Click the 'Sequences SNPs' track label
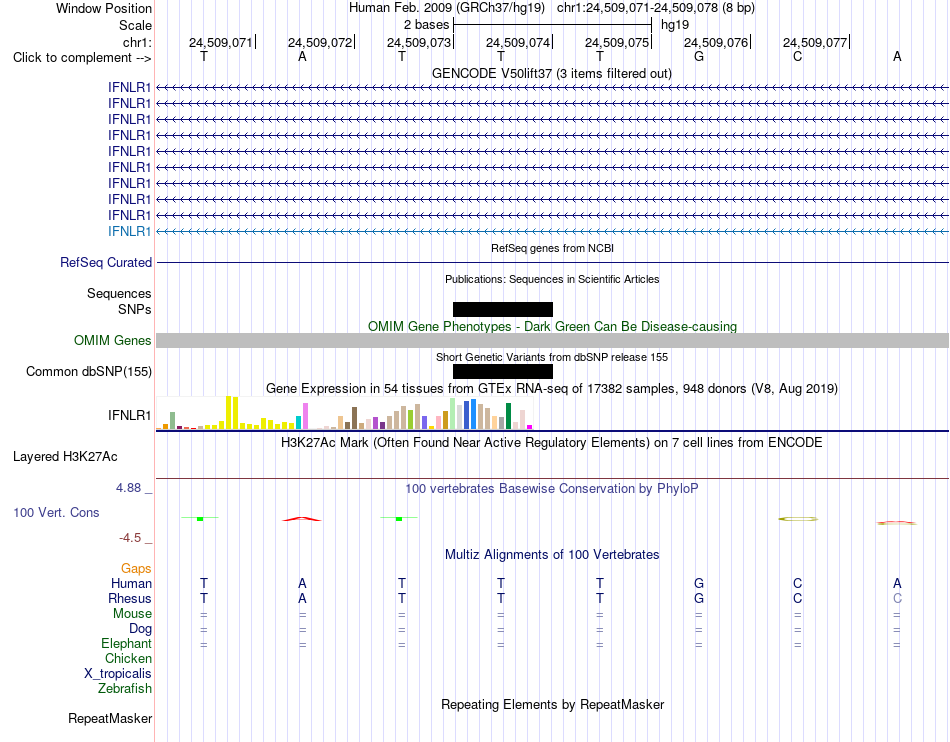950x742 pixels. coord(119,301)
